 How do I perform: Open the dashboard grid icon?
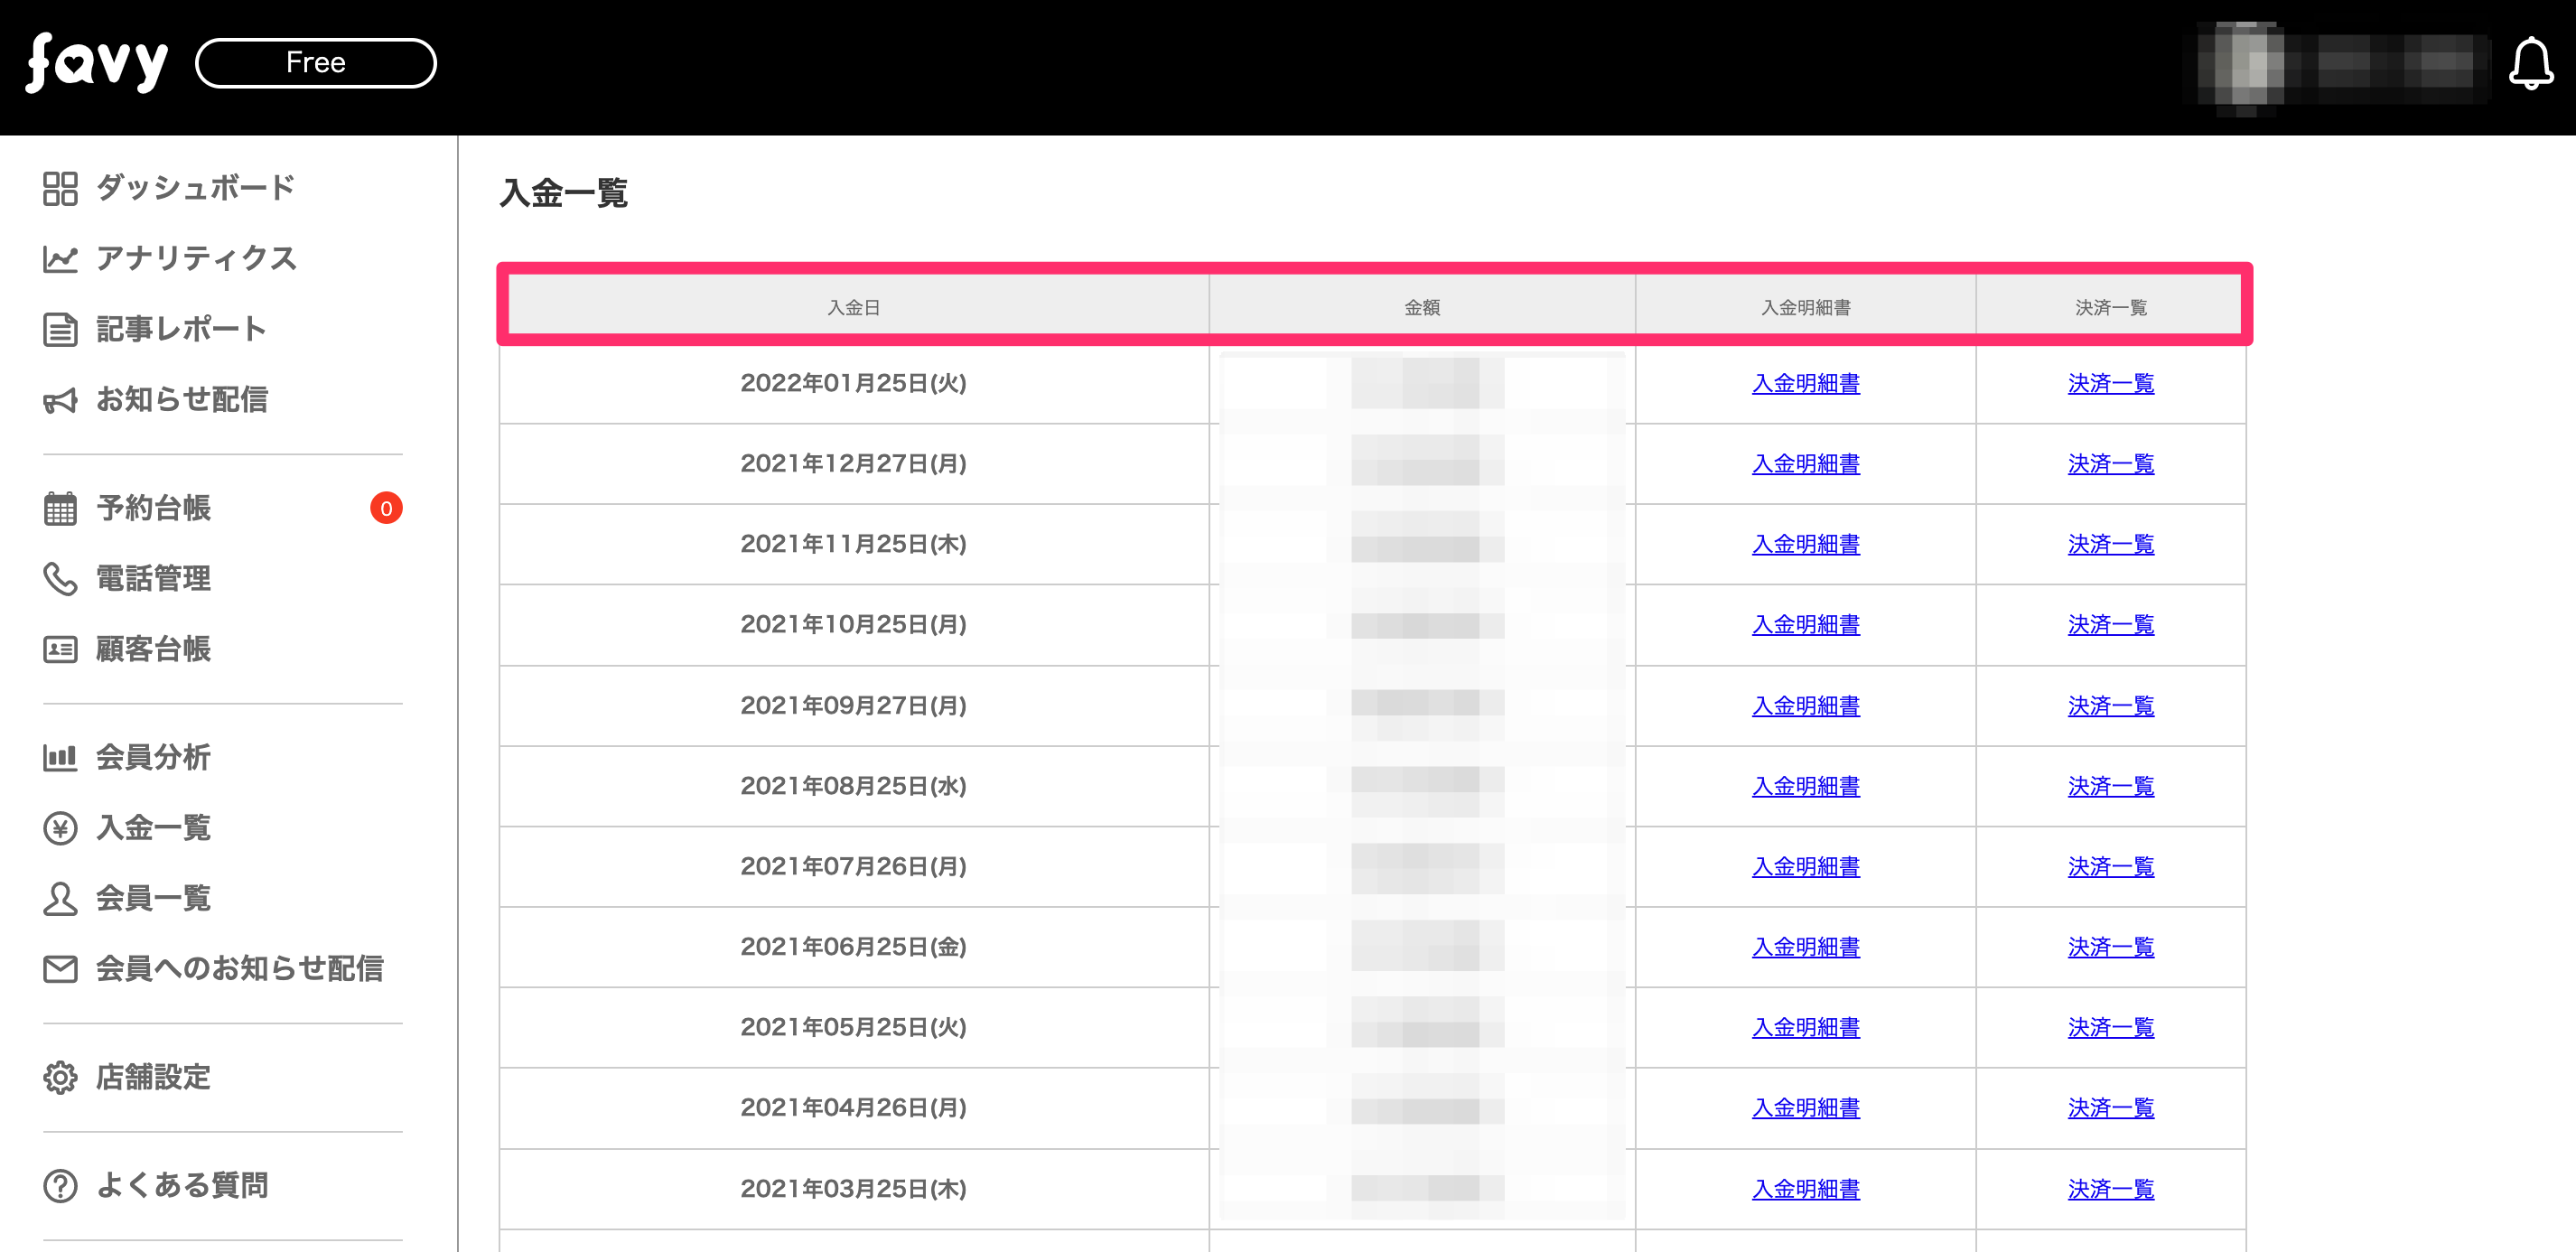[60, 188]
